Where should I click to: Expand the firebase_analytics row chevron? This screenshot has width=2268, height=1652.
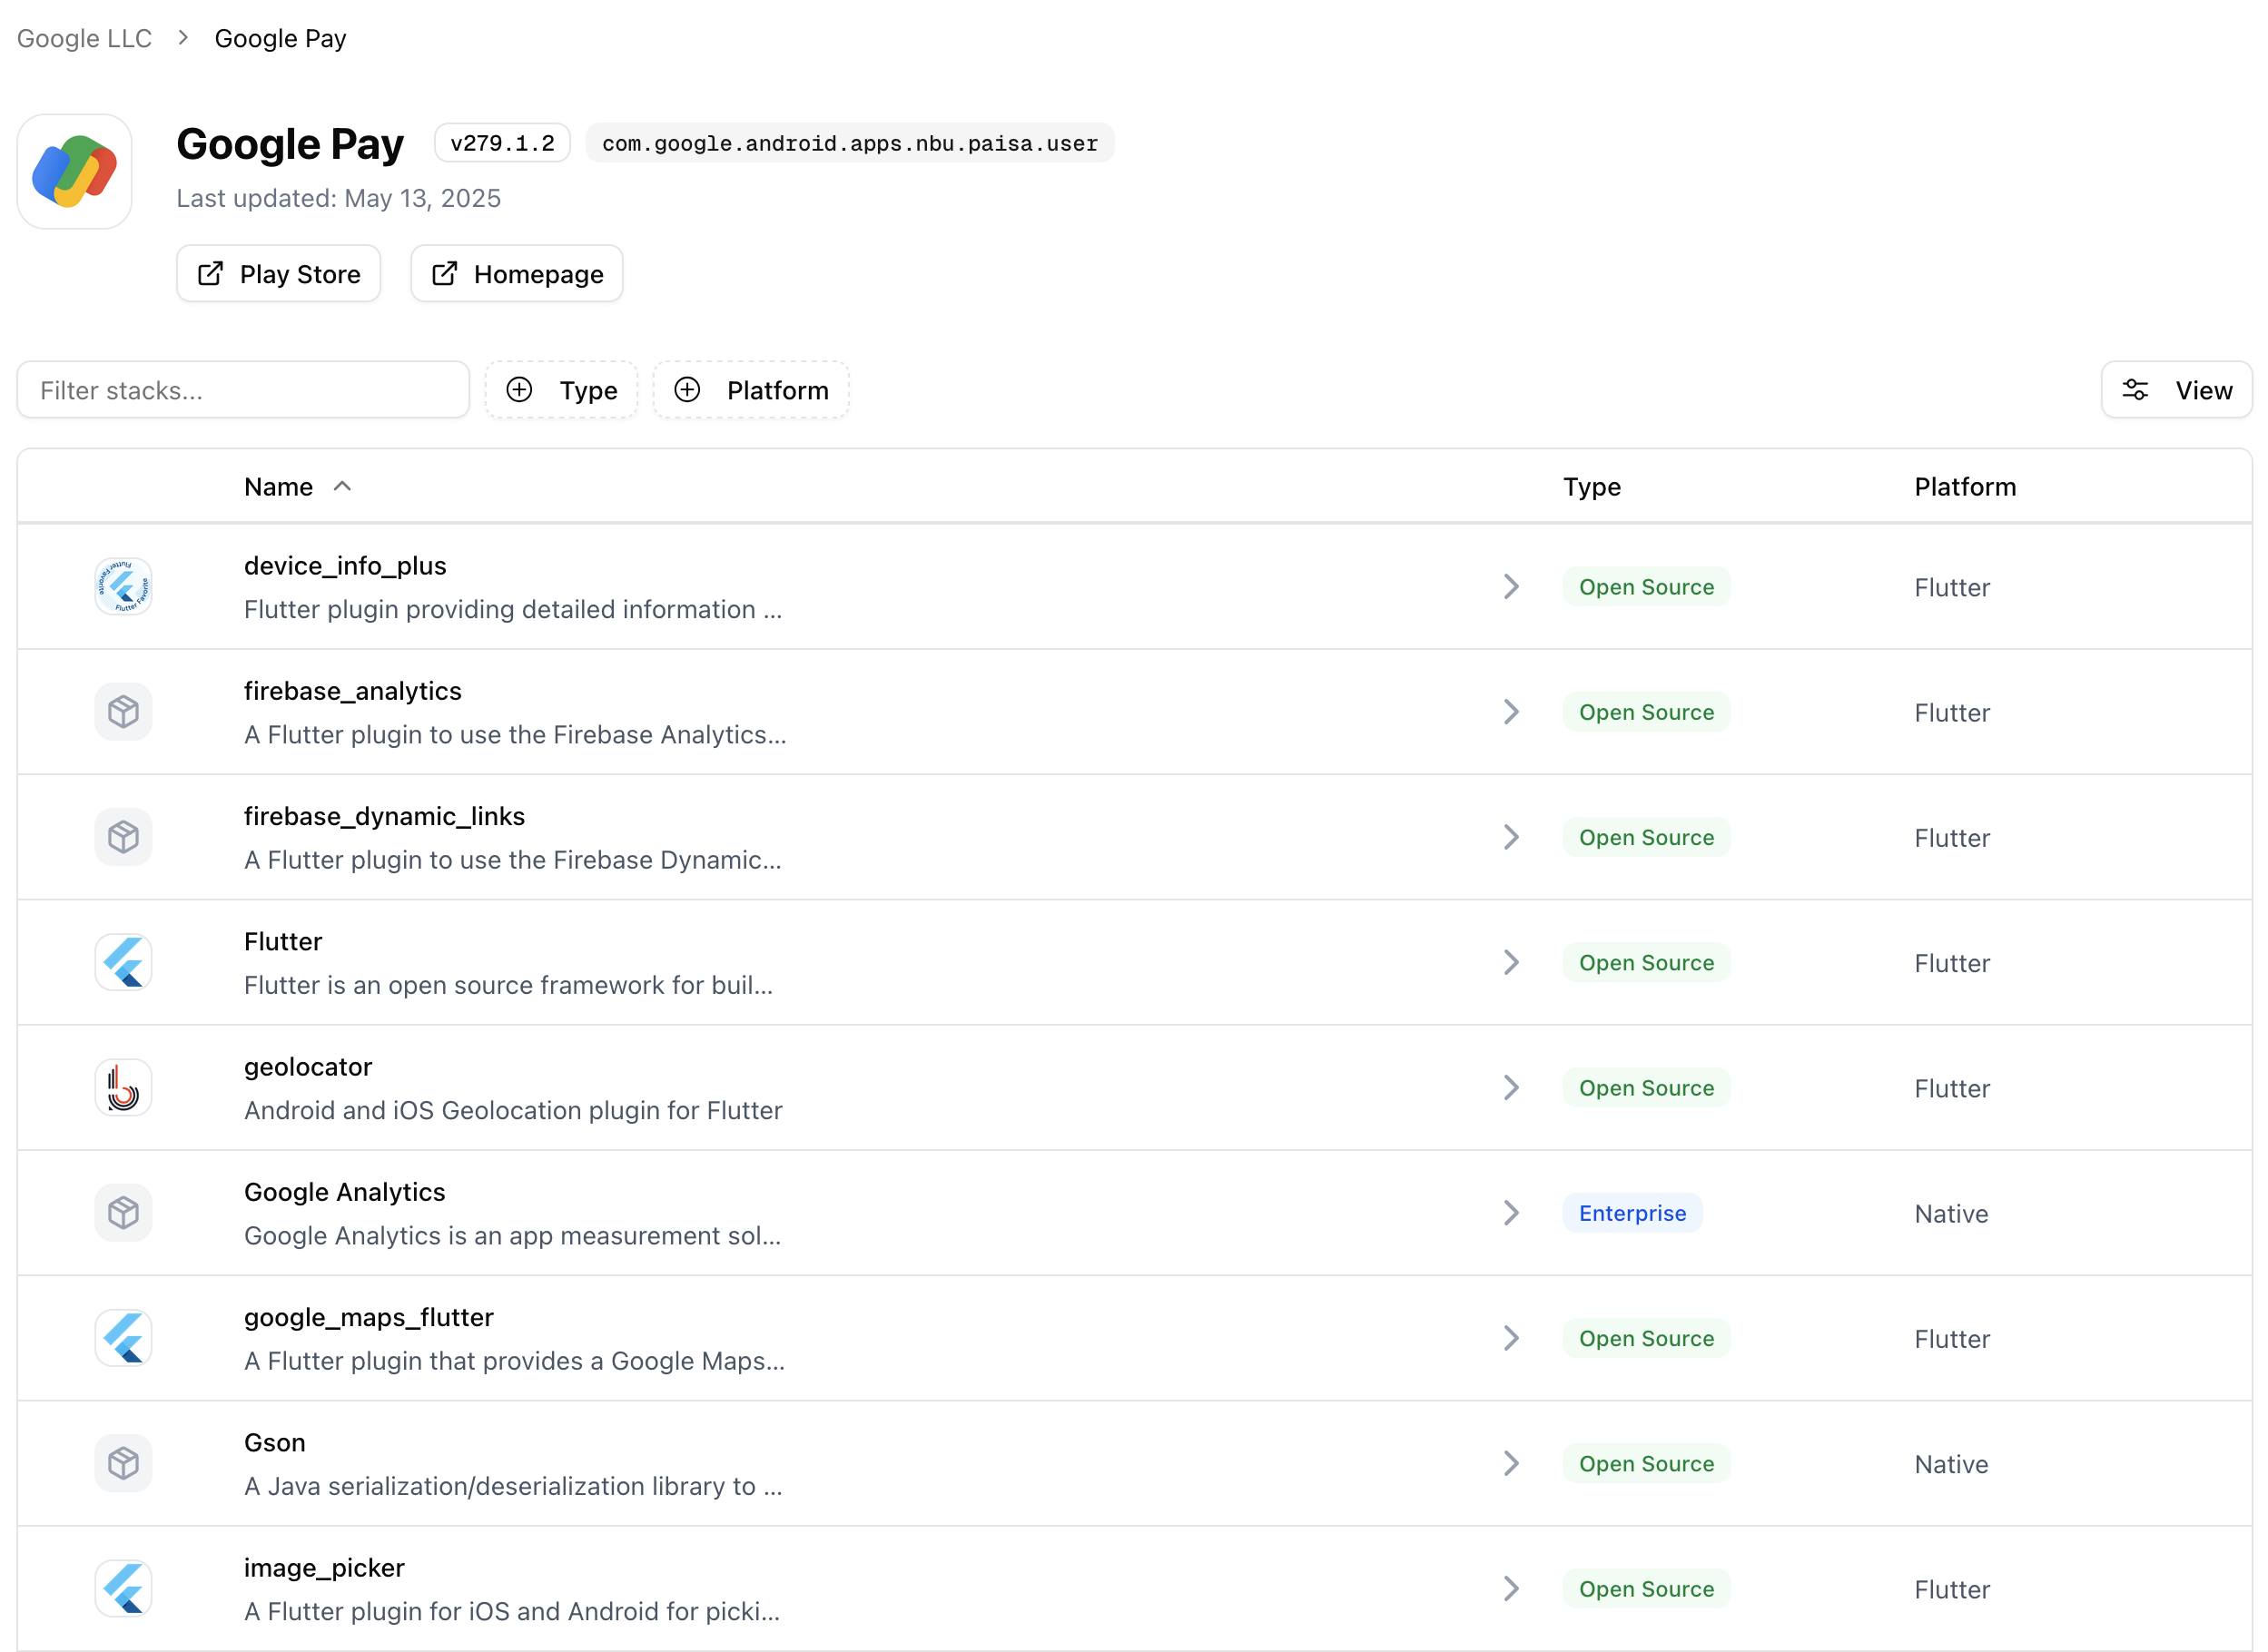pos(1511,712)
